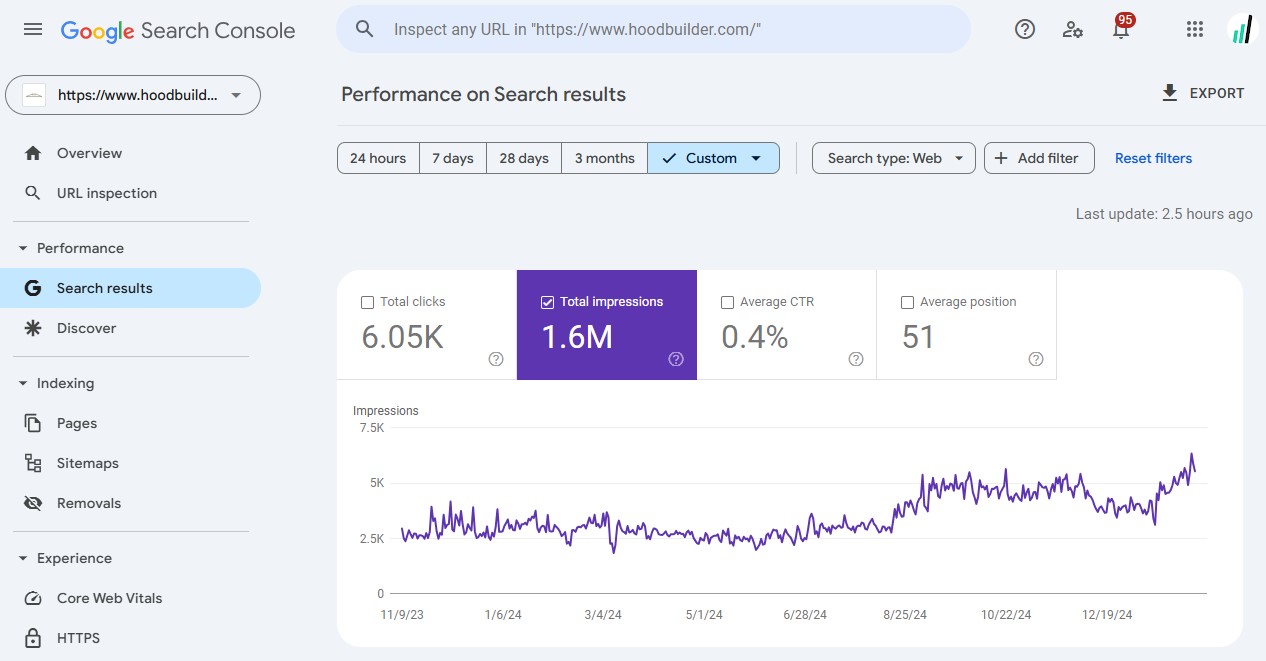Open the property selector dropdown
1266x661 pixels.
coord(133,96)
